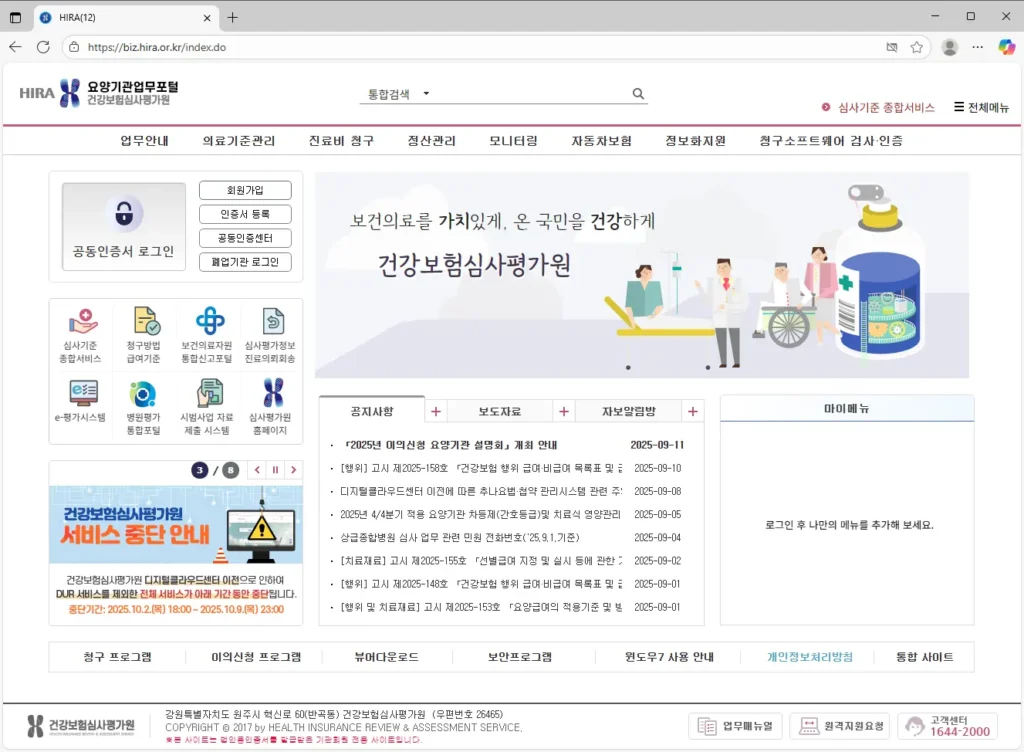Click the integrated search input field
This screenshot has width=1024, height=752.
529,94
